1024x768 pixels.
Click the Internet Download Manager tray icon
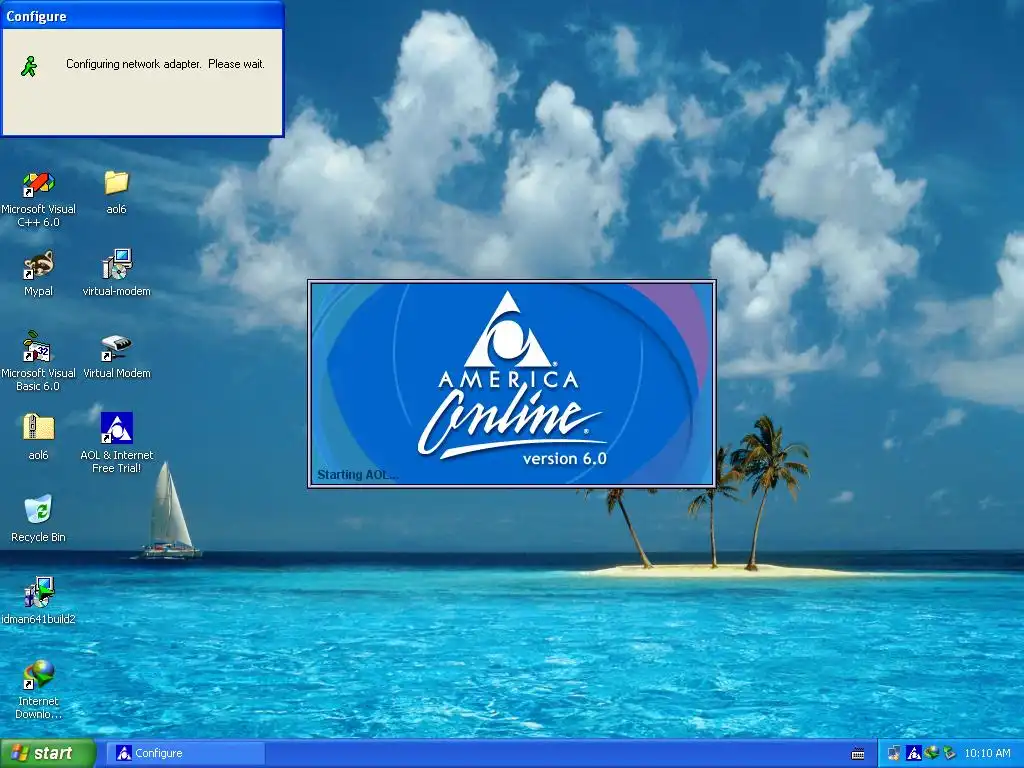[x=931, y=753]
